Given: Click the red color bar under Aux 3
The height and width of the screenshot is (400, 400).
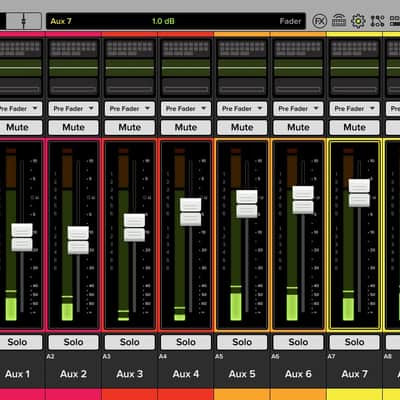Looking at the screenshot, I should tap(130, 394).
